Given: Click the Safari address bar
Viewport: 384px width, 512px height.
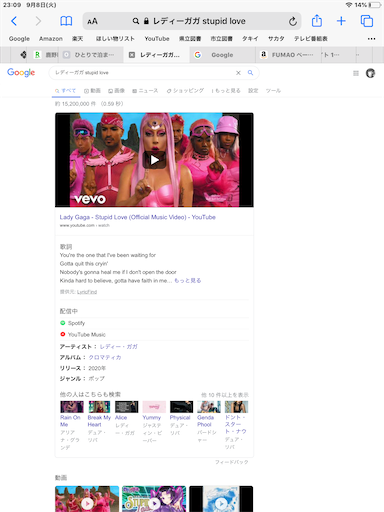Looking at the screenshot, I should pyautogui.click(x=192, y=21).
